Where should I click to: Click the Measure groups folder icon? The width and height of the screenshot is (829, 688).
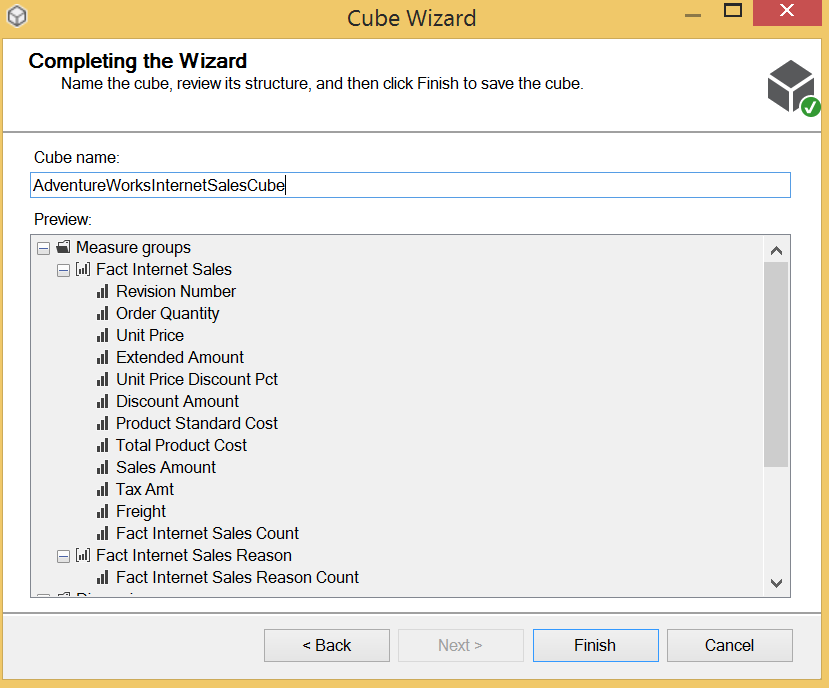63,248
